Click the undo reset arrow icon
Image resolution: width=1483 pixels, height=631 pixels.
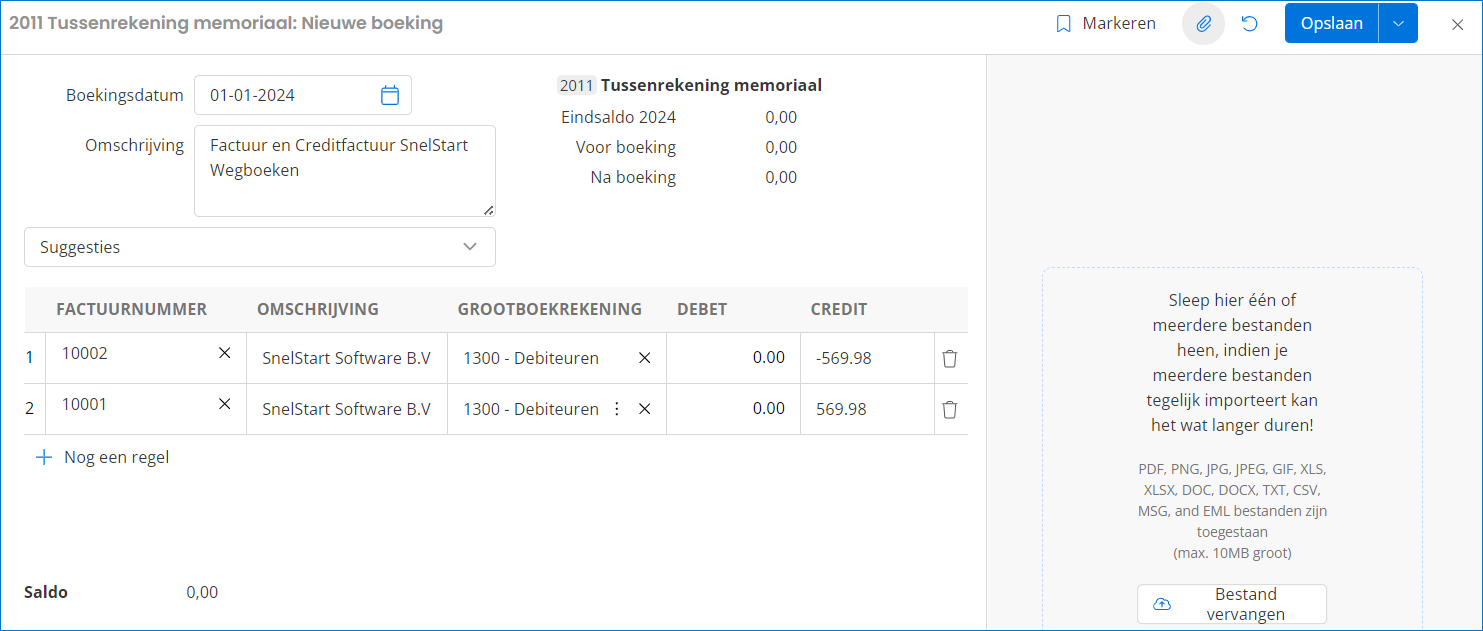(1249, 24)
